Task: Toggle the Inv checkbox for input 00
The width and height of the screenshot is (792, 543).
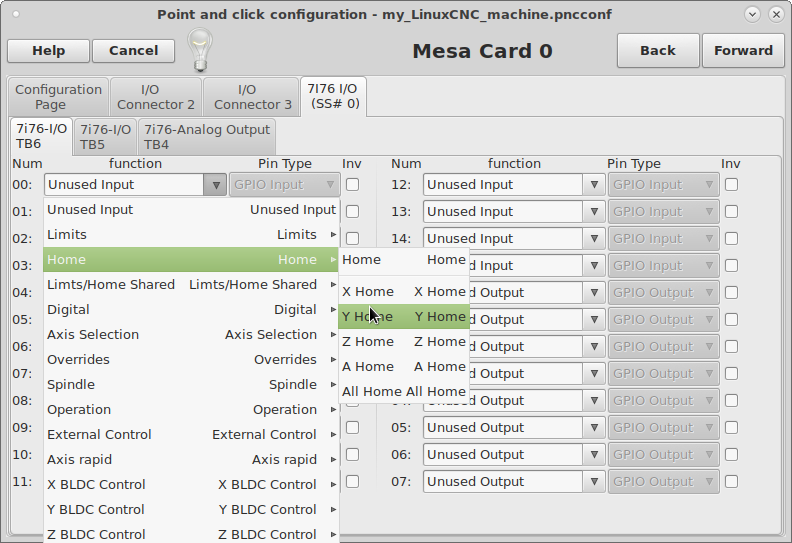Action: click(353, 185)
